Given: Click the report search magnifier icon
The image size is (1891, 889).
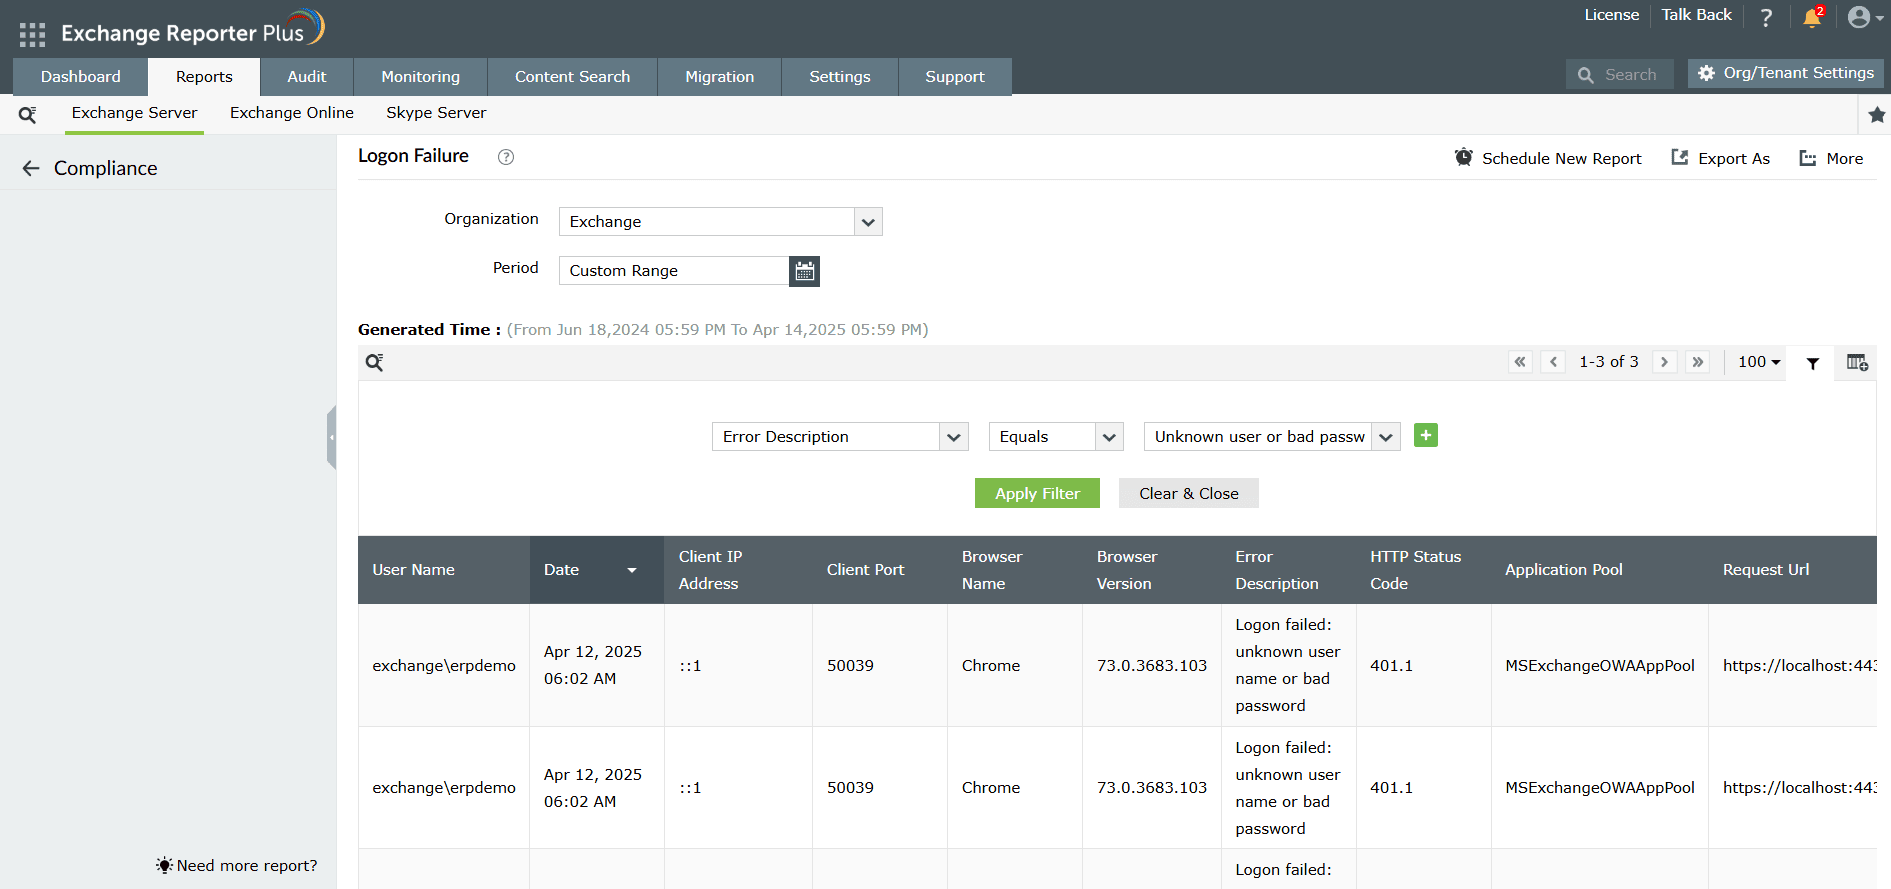Looking at the screenshot, I should coord(28,115).
